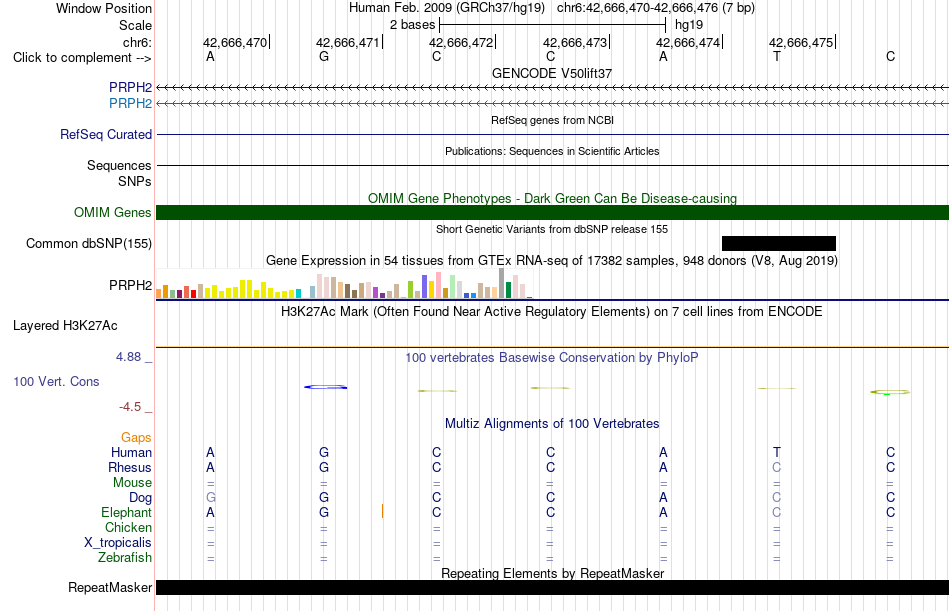
Task: Click the Mouse species label
Action: click(x=132, y=482)
